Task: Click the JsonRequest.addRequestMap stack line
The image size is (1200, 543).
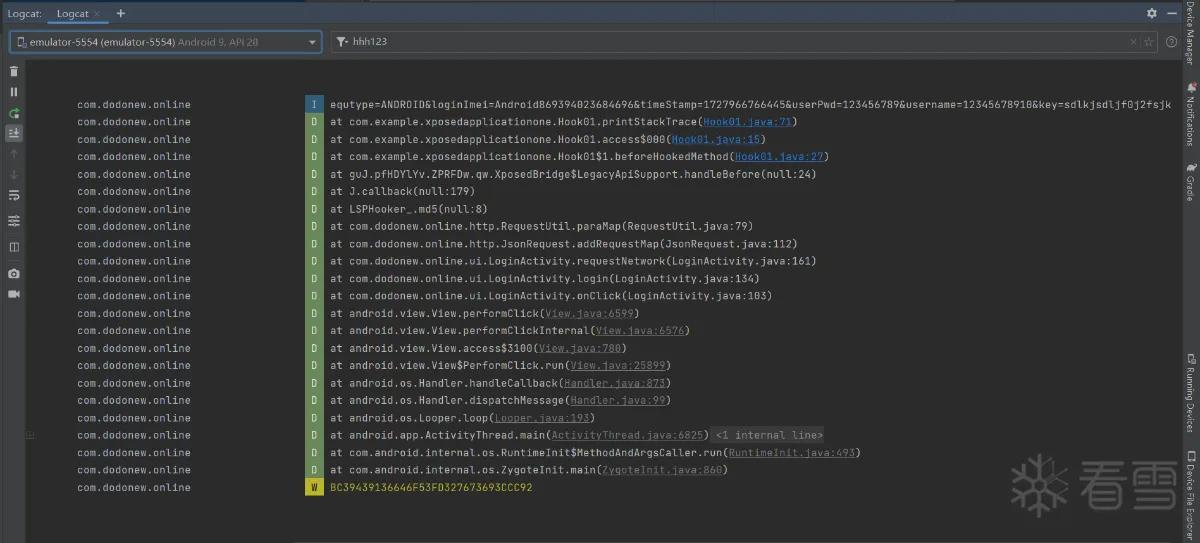Action: point(563,244)
